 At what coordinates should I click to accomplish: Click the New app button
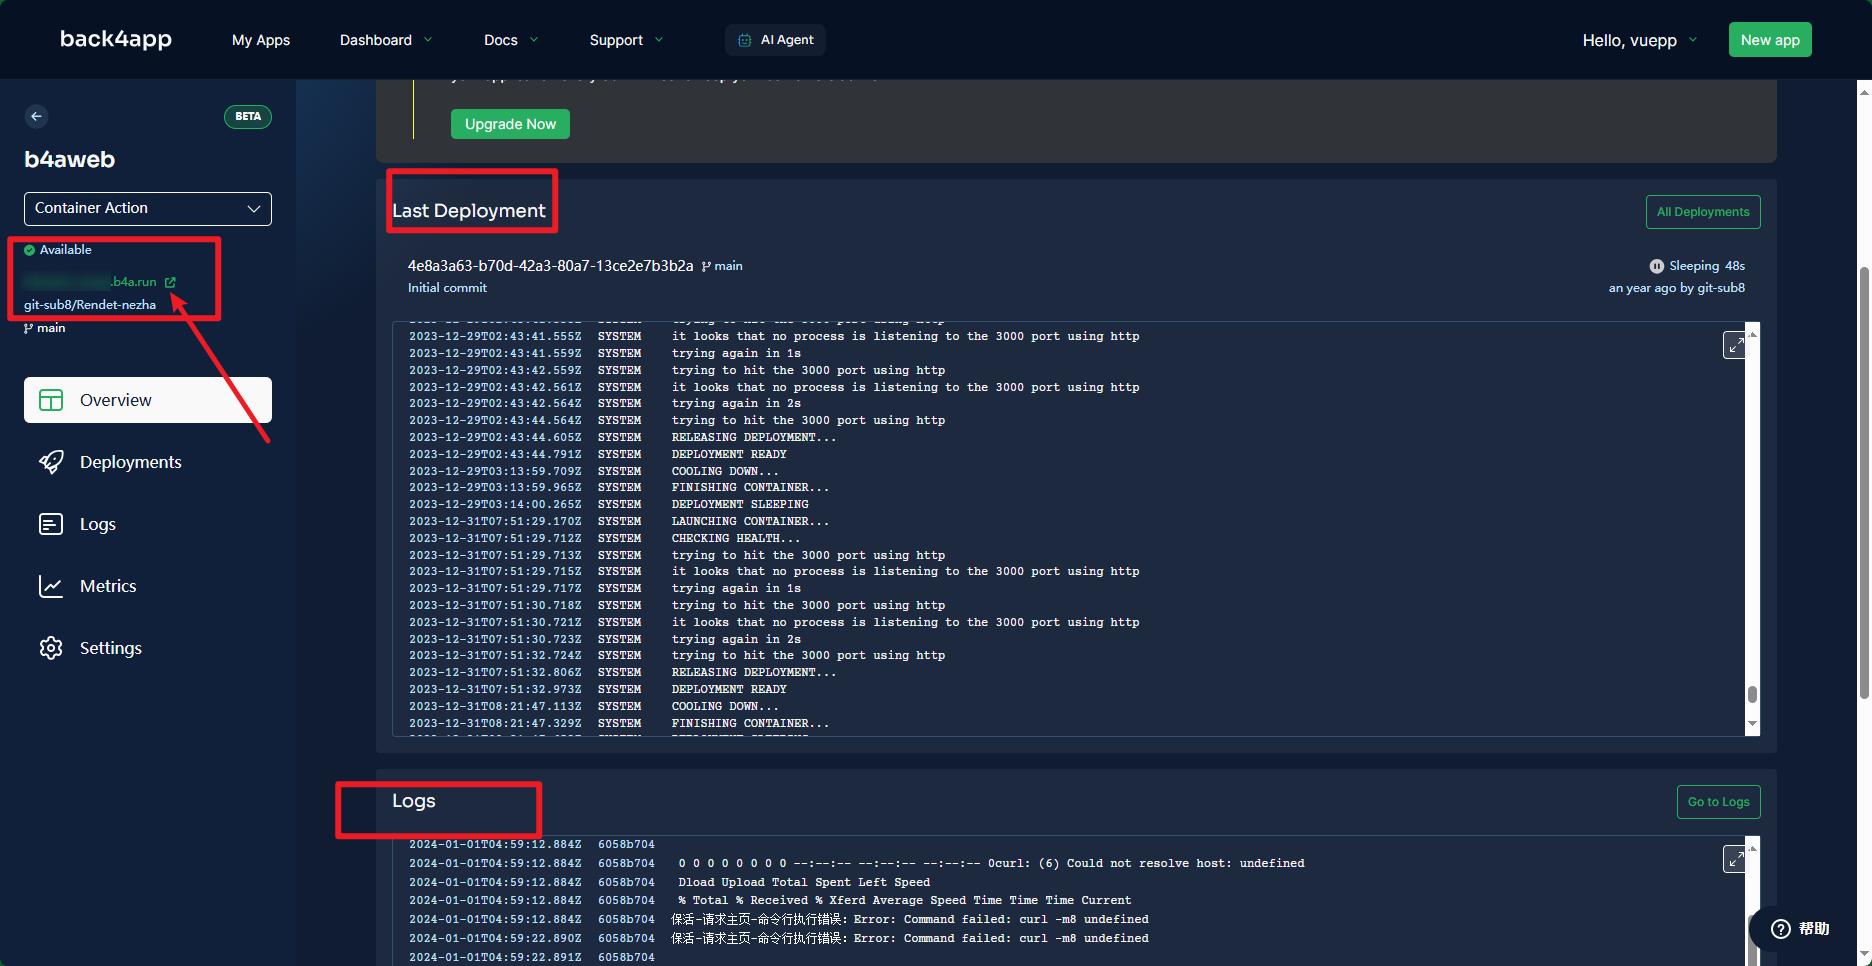[1770, 40]
